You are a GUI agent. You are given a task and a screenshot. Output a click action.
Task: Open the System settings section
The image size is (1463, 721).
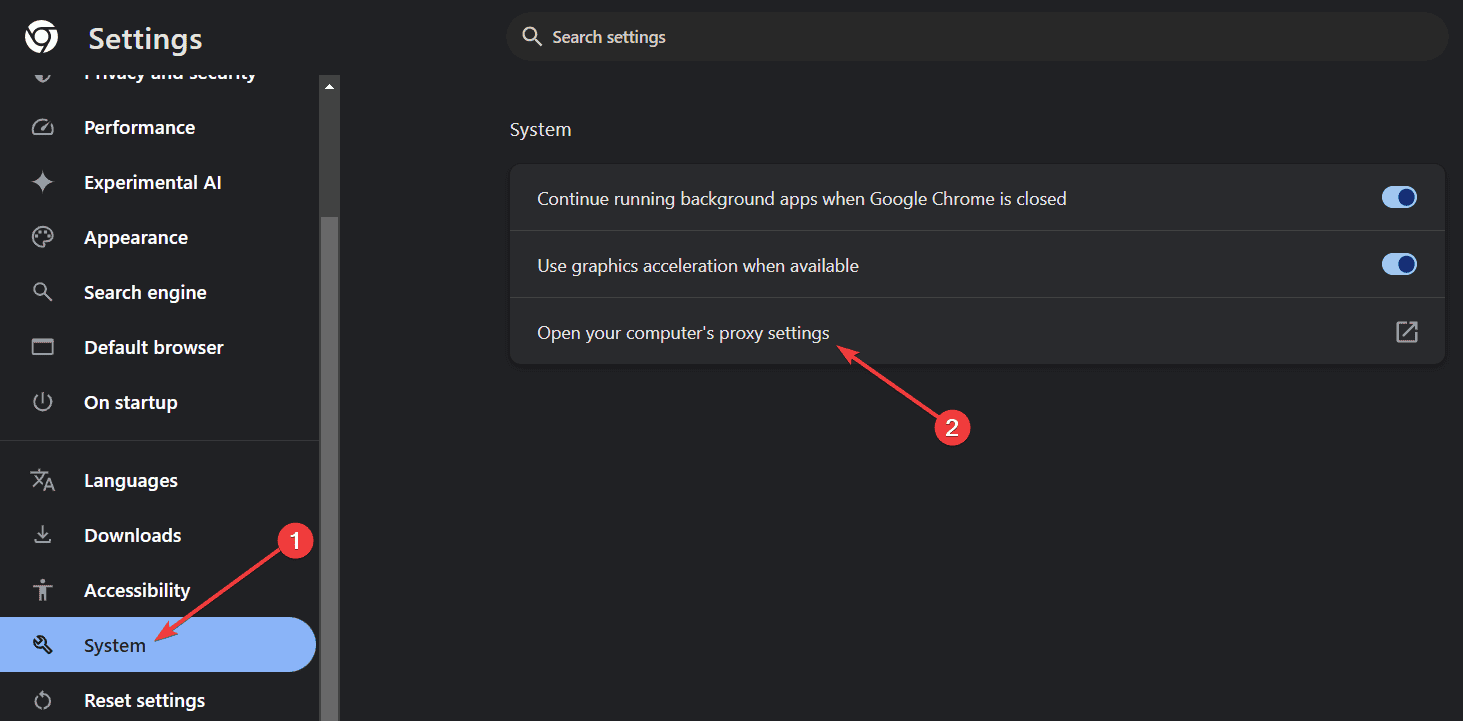[114, 645]
